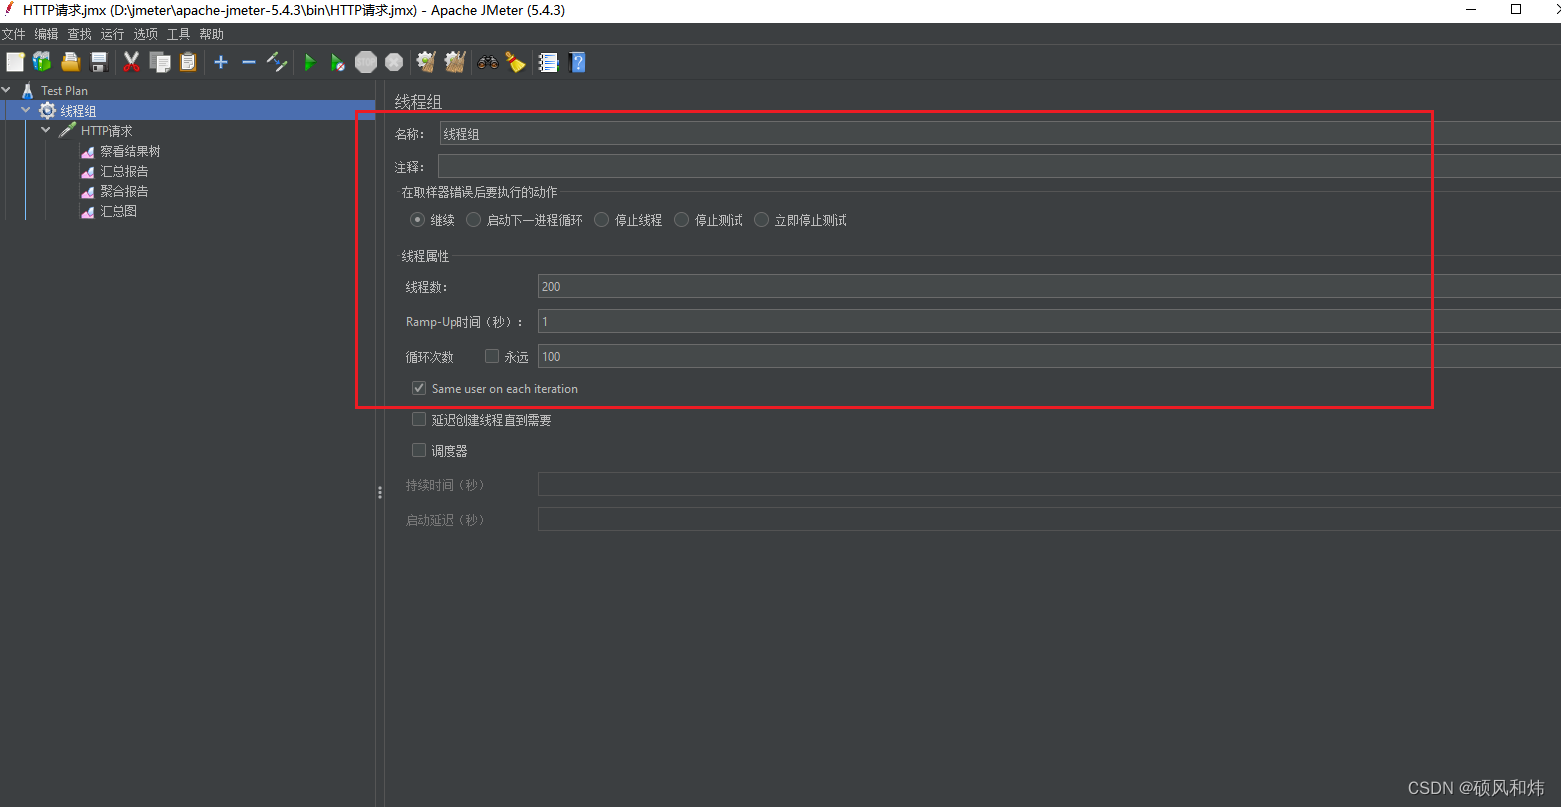Select 立即停止测试 radio button
This screenshot has height=807, width=1561.
762,220
